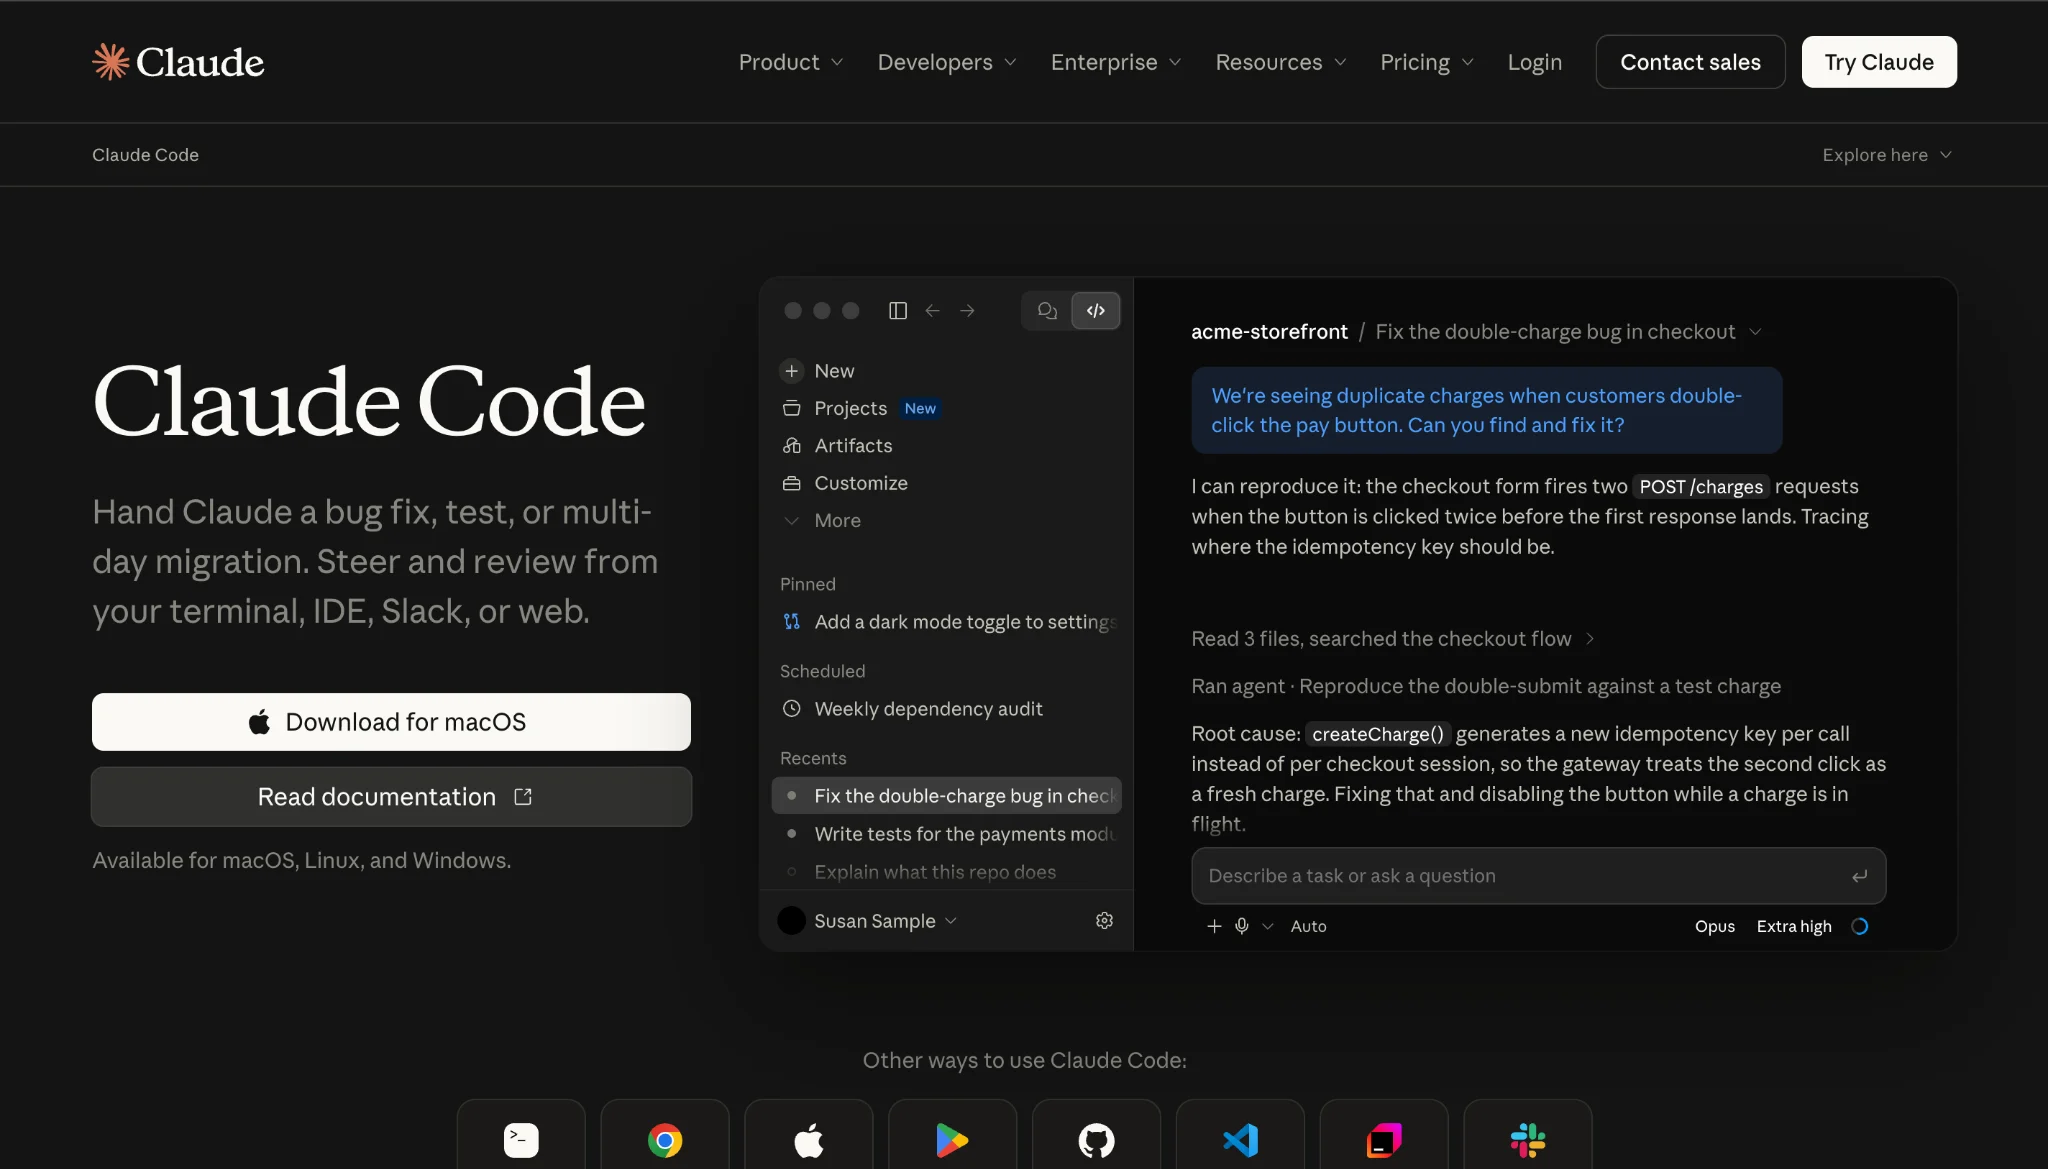Viewport: 2048px width, 1169px height.
Task: Click the forward arrow in the app window
Action: click(967, 311)
